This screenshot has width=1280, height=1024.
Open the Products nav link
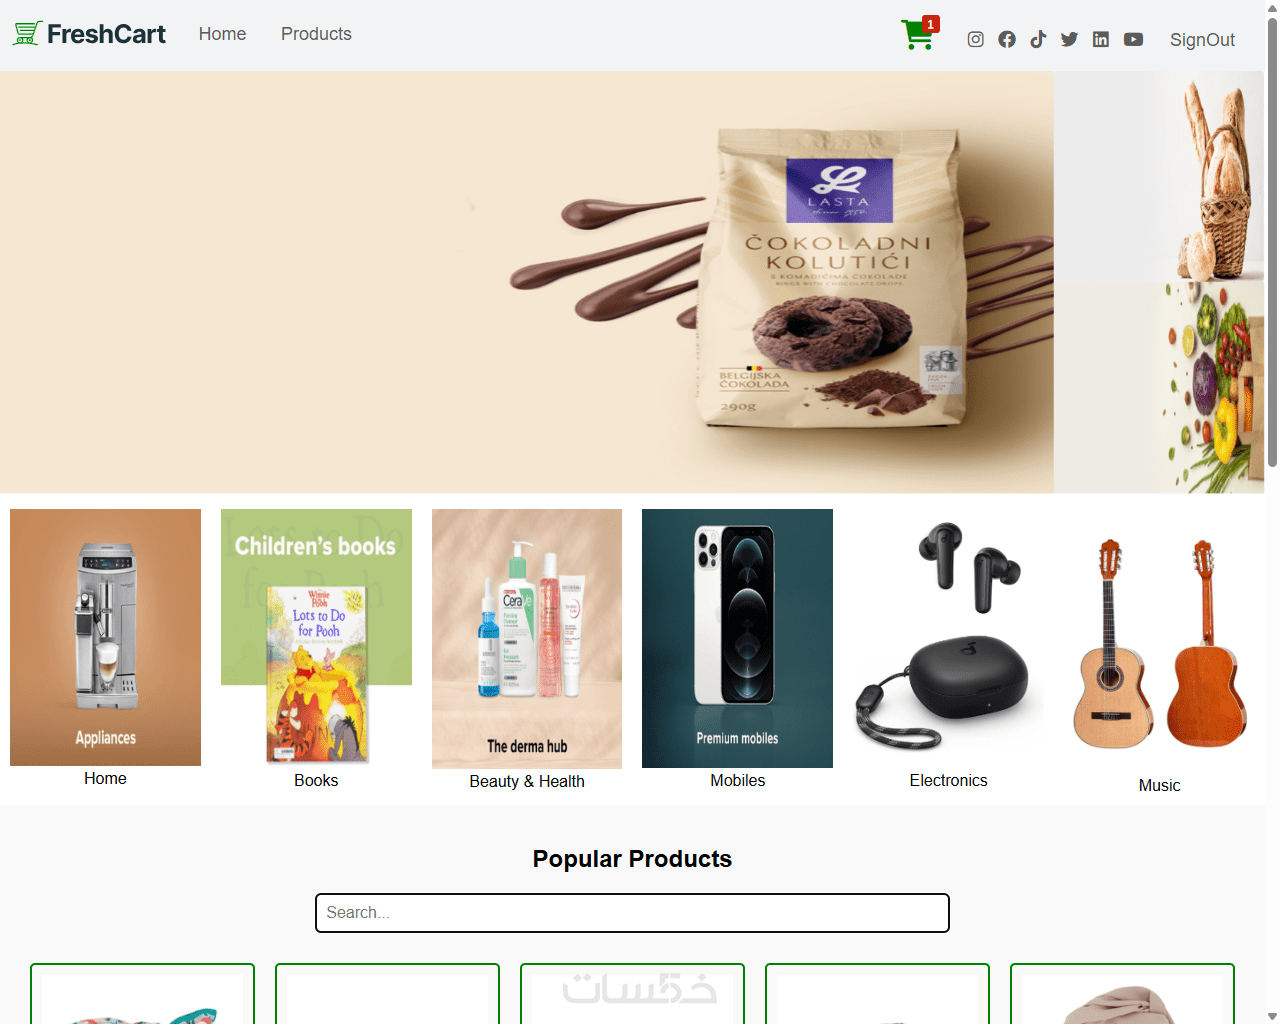pos(316,34)
